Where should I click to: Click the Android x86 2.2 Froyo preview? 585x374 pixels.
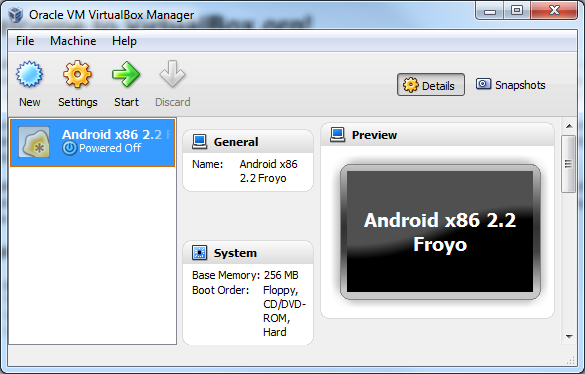tap(440, 232)
